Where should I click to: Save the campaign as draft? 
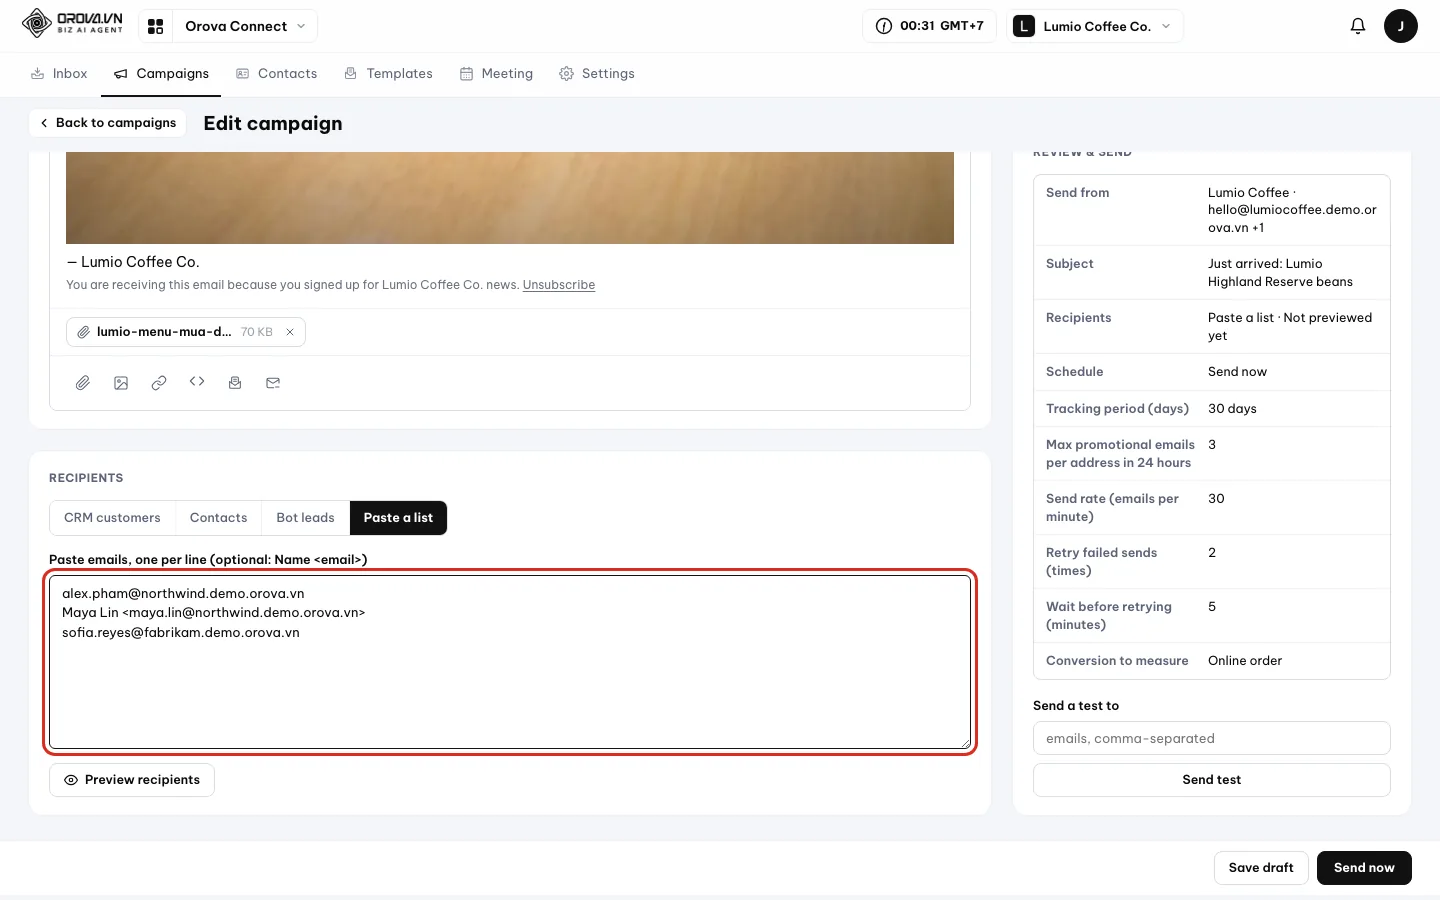coord(1261,868)
